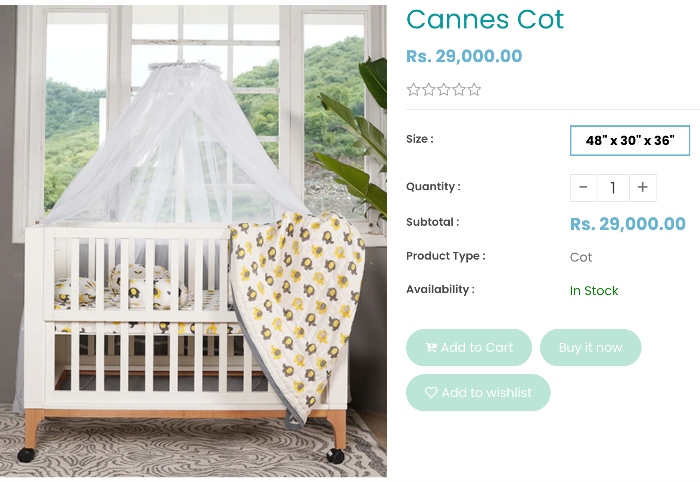The width and height of the screenshot is (700, 482).
Task: Choose the fourth rating star
Action: (459, 90)
